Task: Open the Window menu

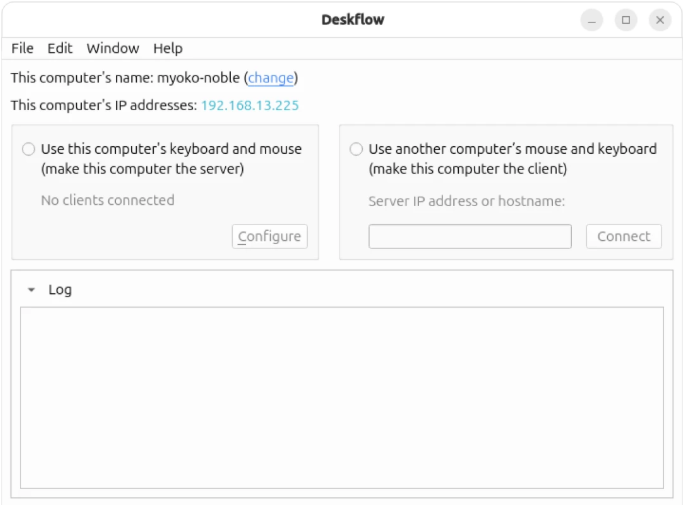Action: click(x=113, y=48)
